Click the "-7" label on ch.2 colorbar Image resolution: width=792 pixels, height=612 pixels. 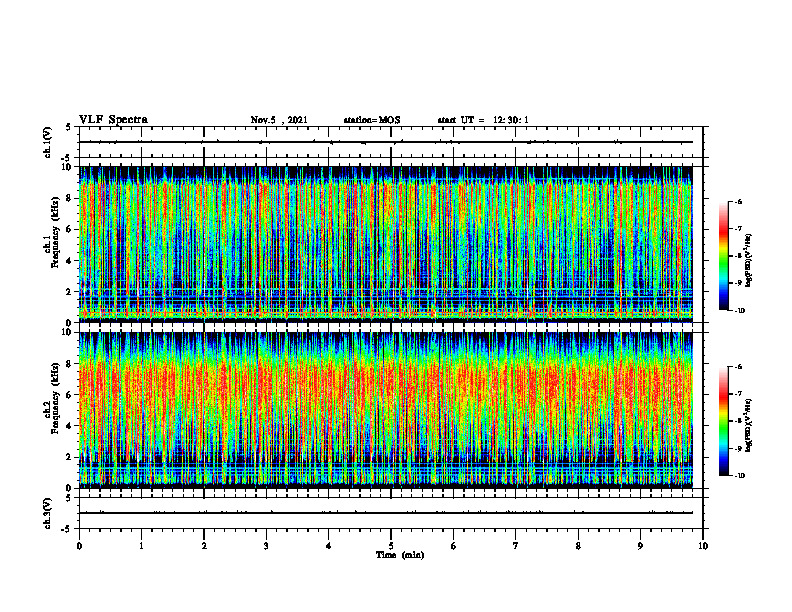738,394
